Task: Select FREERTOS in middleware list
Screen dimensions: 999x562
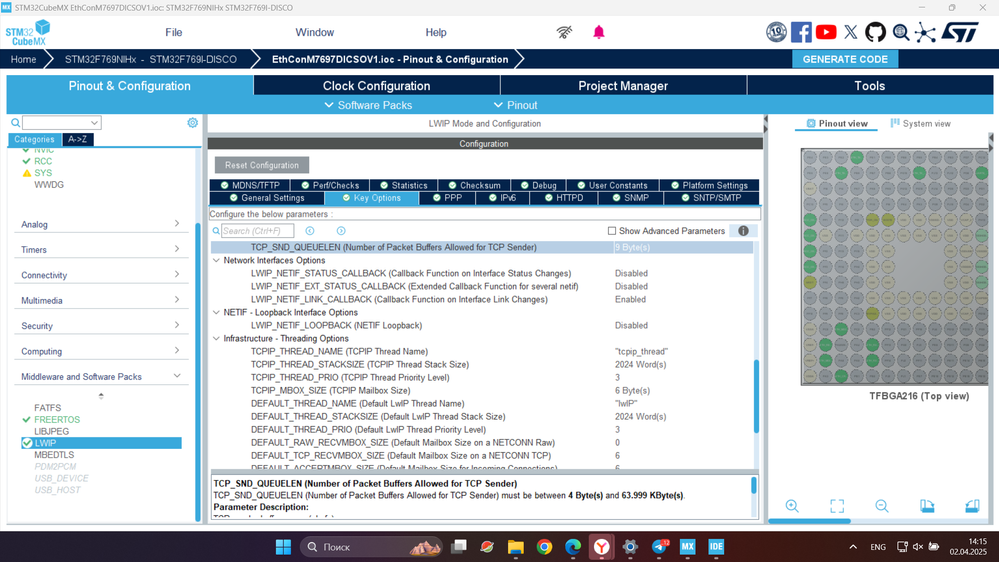Action: pos(57,419)
